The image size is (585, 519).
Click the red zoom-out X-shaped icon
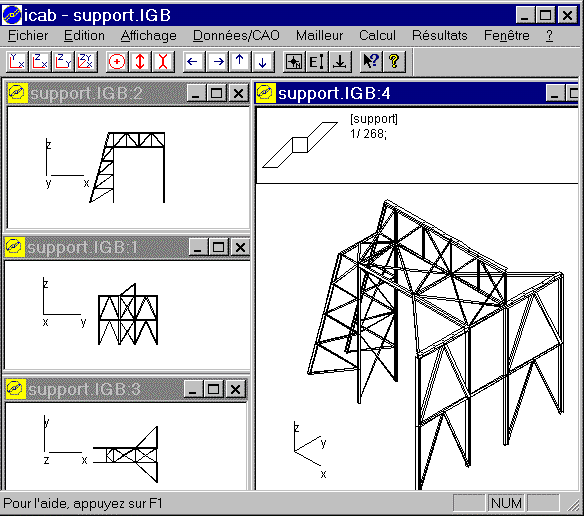(x=163, y=61)
